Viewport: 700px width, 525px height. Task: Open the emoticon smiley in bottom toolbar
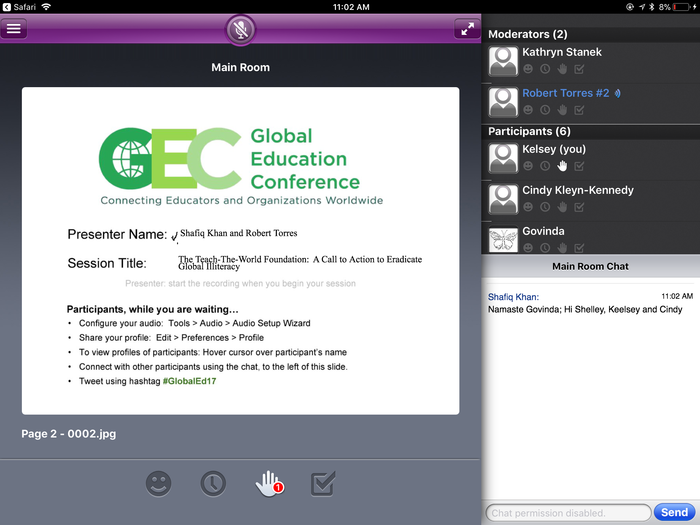pyautogui.click(x=158, y=484)
